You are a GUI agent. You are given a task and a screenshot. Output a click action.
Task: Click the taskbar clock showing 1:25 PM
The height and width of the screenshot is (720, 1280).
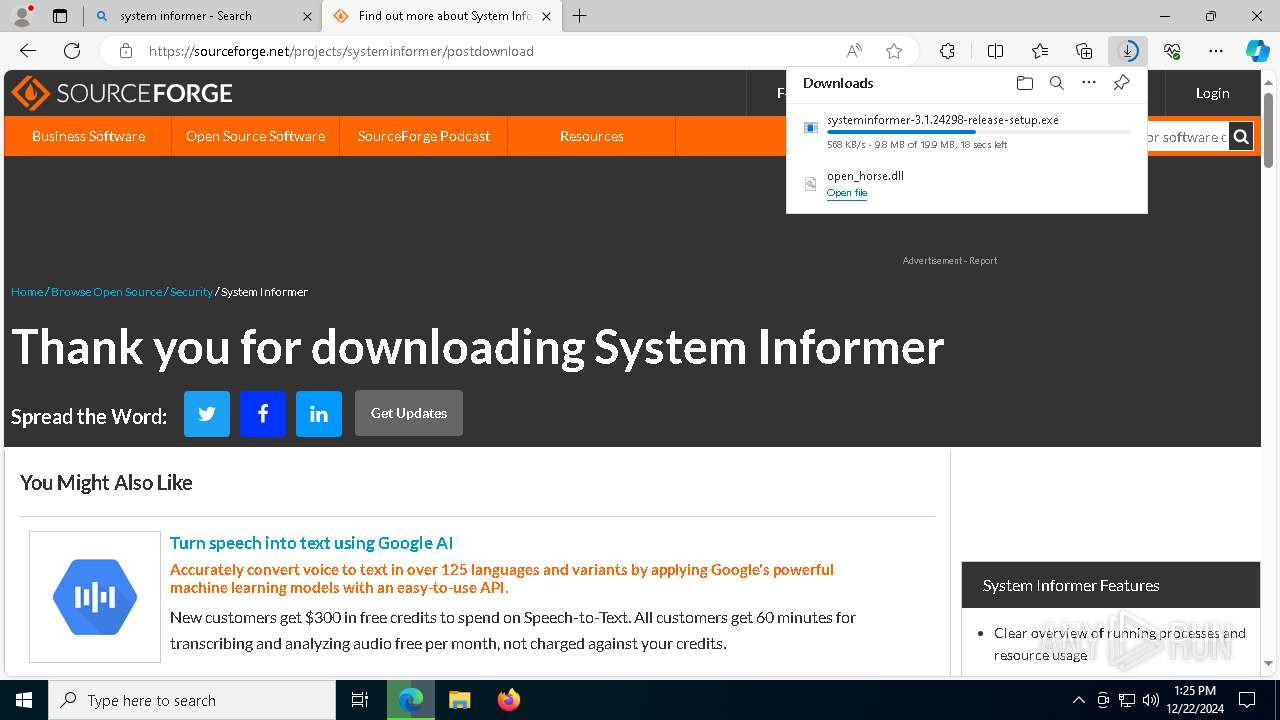coord(1194,700)
